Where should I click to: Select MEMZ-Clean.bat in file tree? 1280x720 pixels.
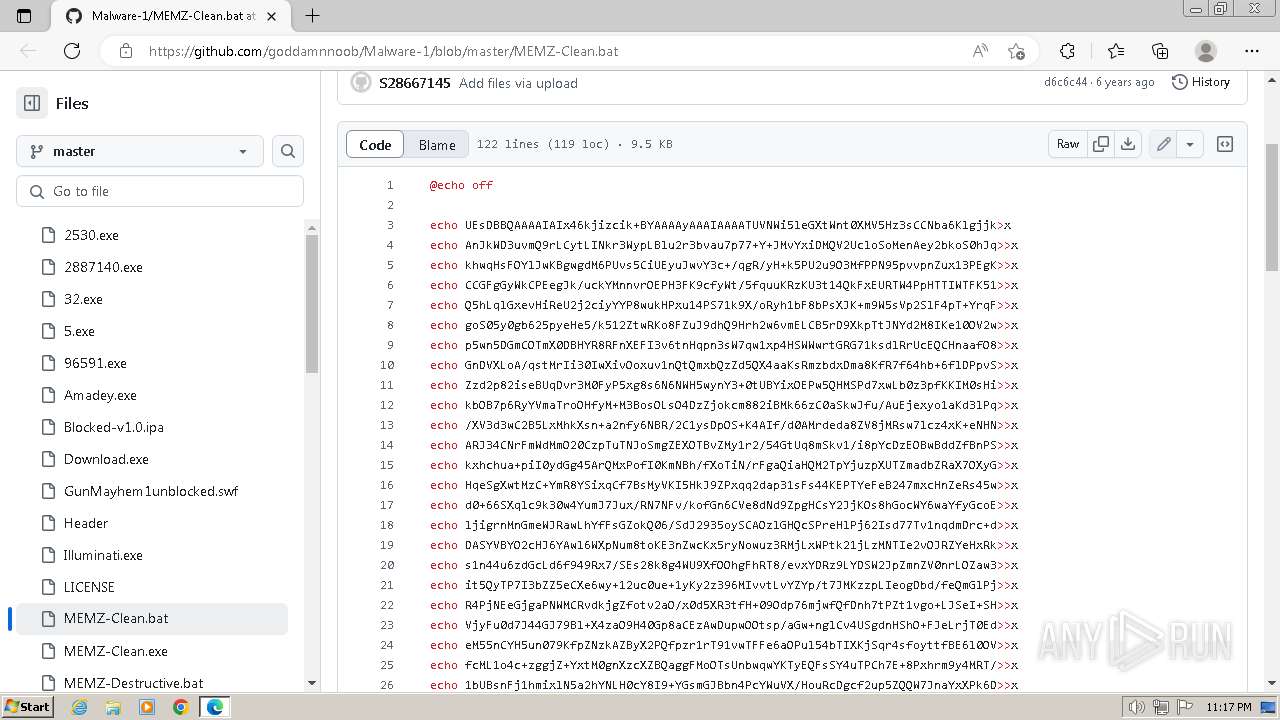152,618
